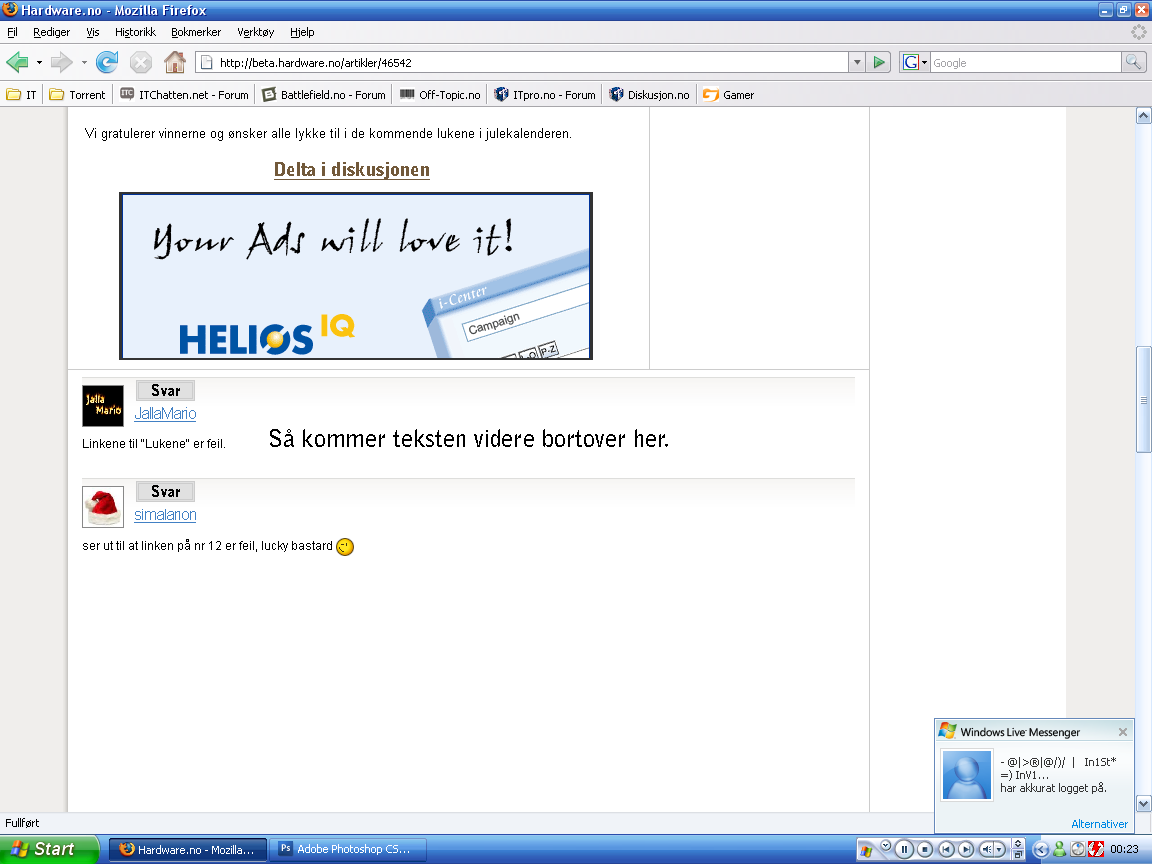Screen dimensions: 1152x864
Task: Open the back history dropdown arrow
Action: tap(39, 62)
